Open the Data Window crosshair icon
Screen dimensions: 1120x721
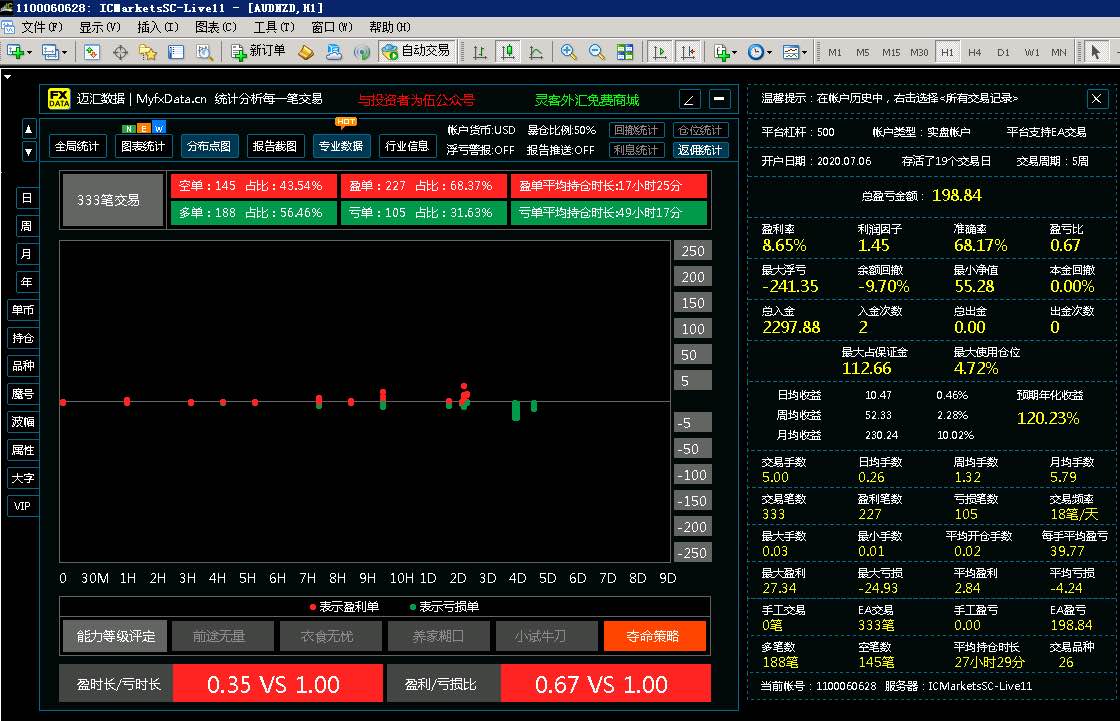pos(120,52)
